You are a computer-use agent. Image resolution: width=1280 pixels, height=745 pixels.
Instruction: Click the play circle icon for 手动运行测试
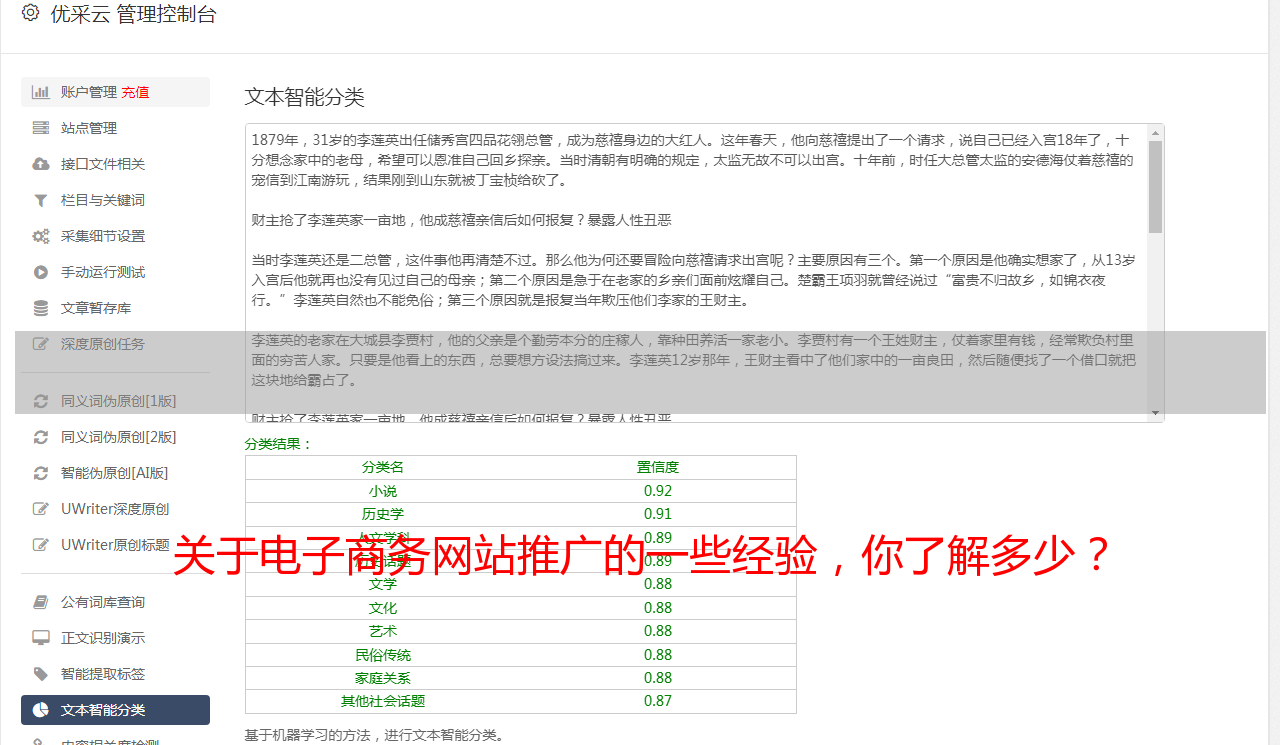pos(41,272)
